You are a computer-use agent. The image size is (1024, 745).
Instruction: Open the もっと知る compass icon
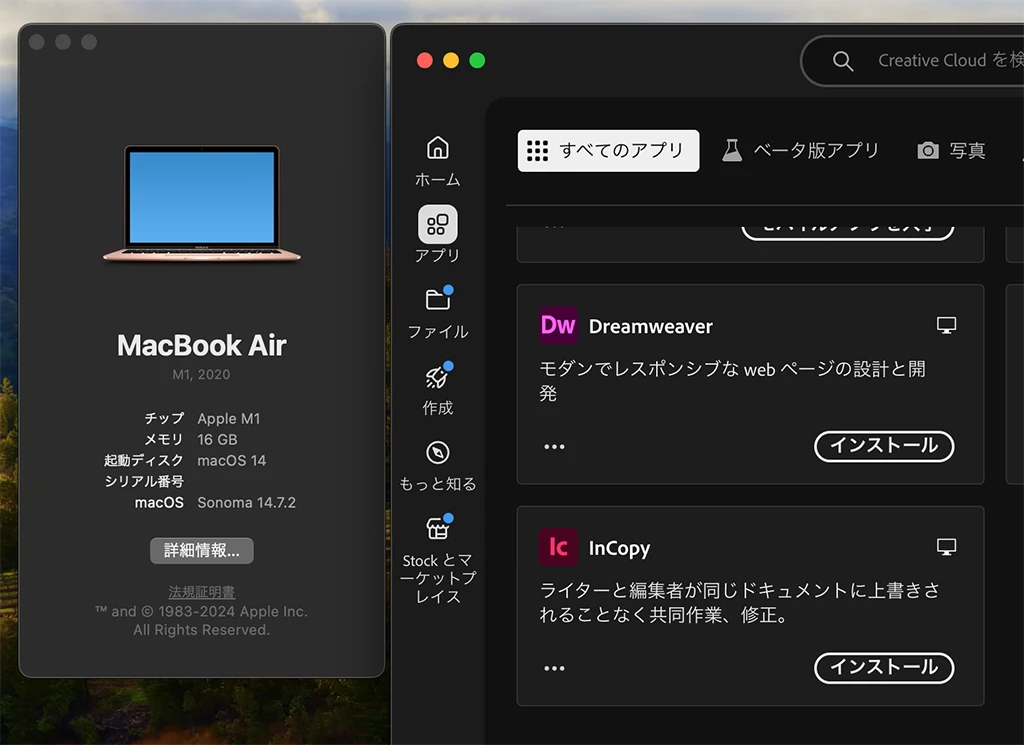point(438,452)
